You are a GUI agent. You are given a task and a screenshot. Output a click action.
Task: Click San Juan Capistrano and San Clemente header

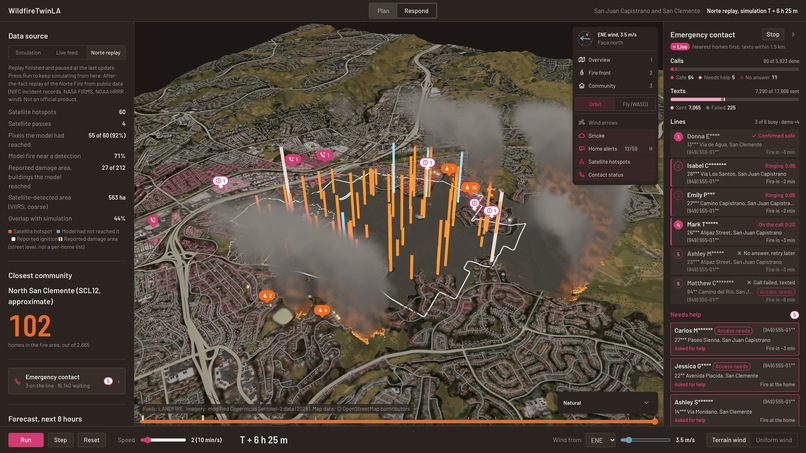pyautogui.click(x=647, y=11)
